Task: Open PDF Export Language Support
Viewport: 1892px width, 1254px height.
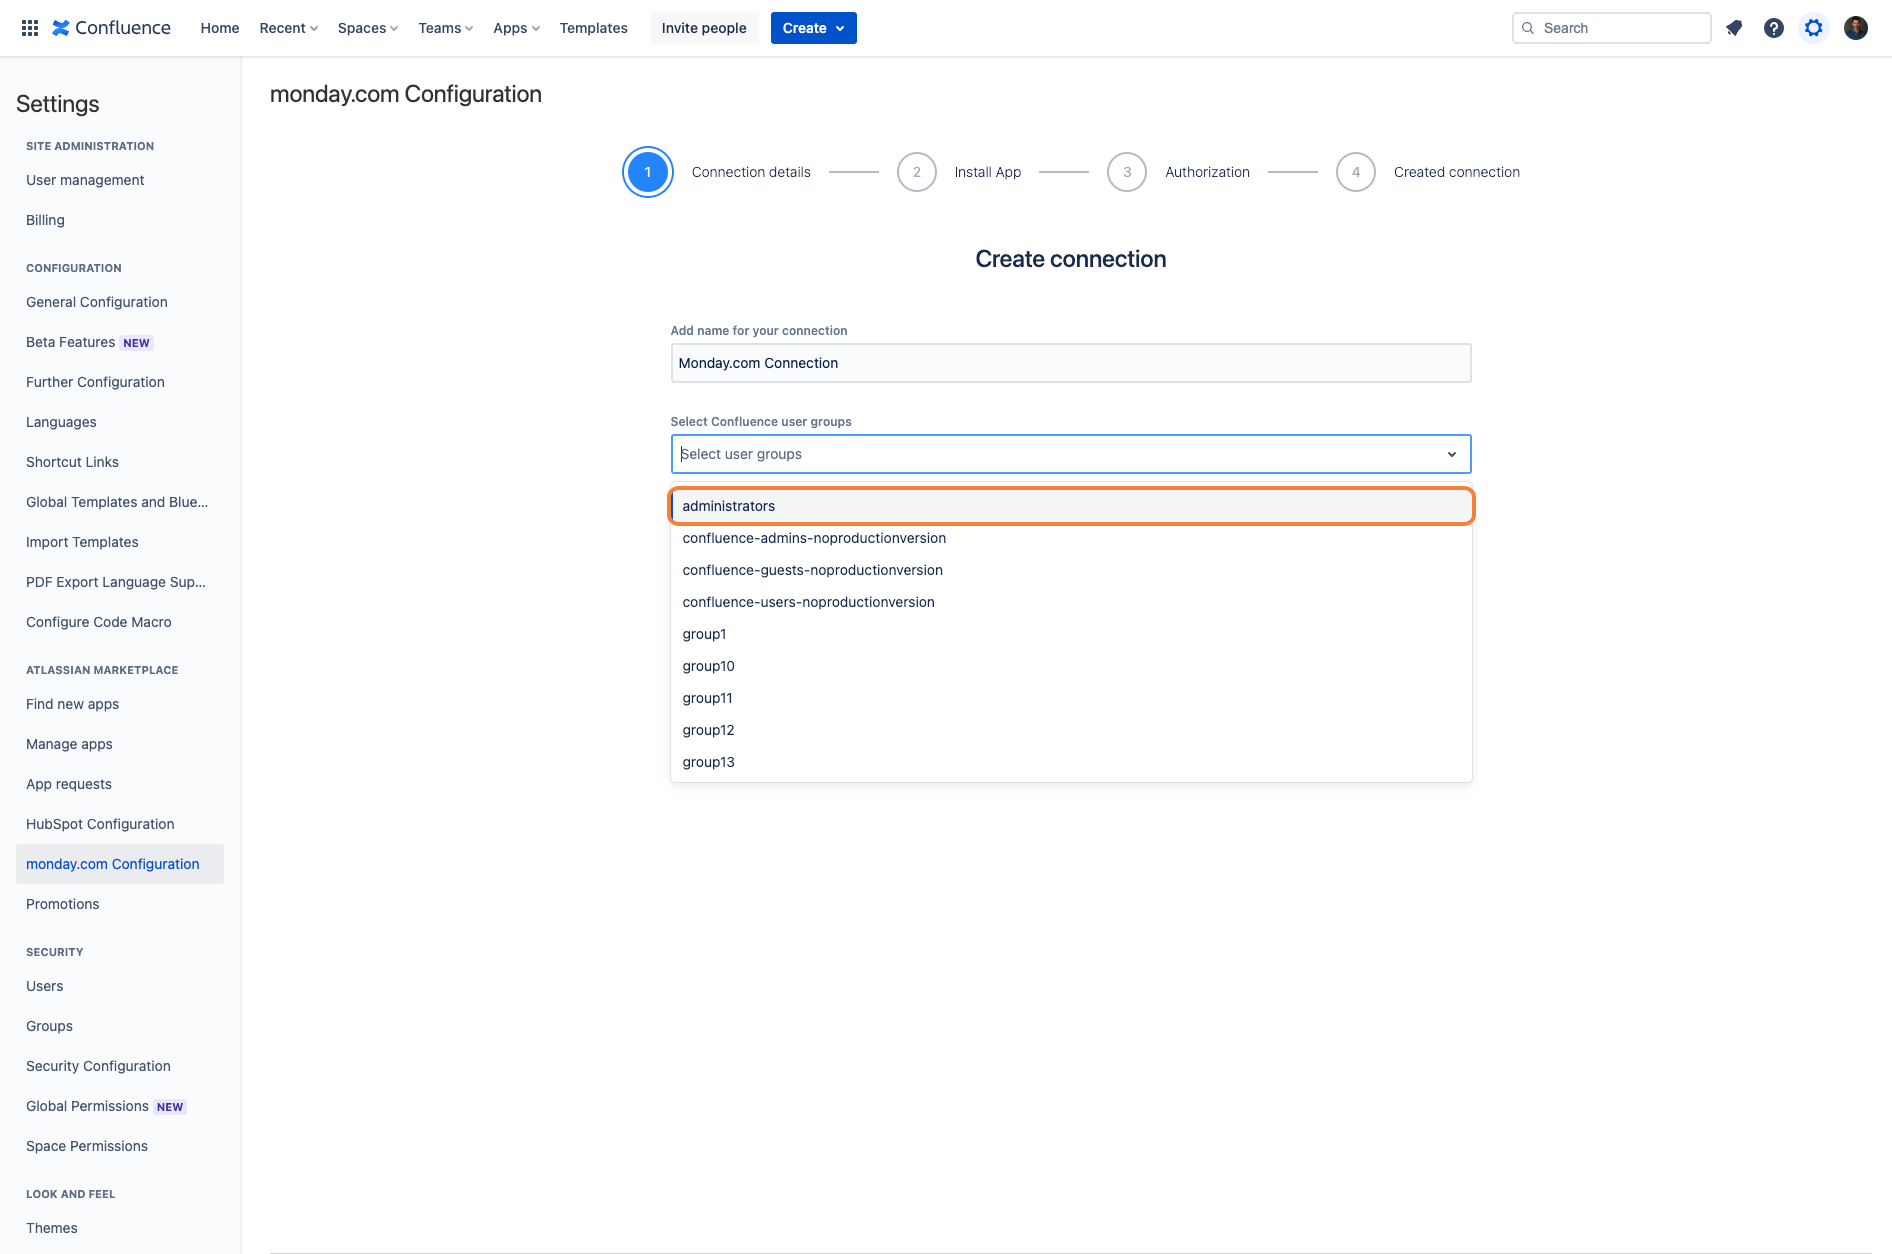Action: pos(116,582)
